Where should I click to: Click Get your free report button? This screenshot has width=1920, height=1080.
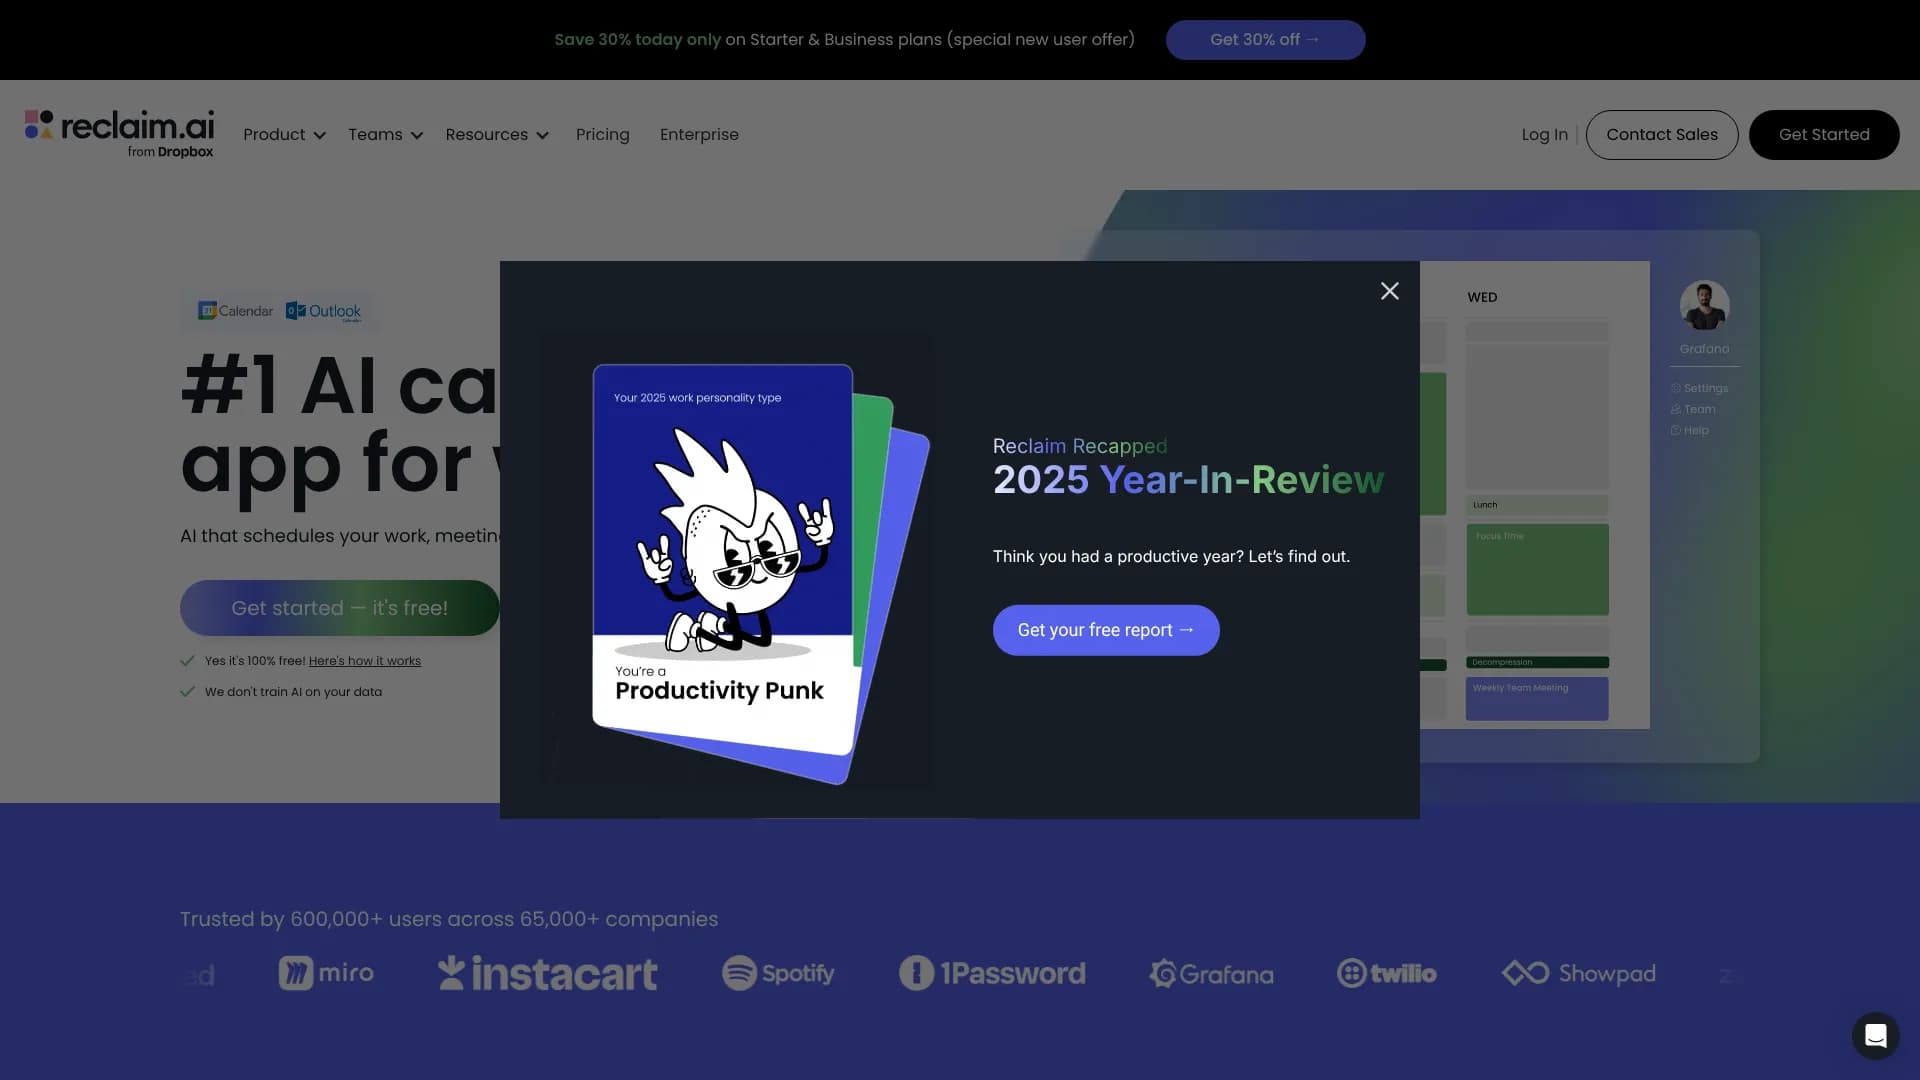(1105, 630)
